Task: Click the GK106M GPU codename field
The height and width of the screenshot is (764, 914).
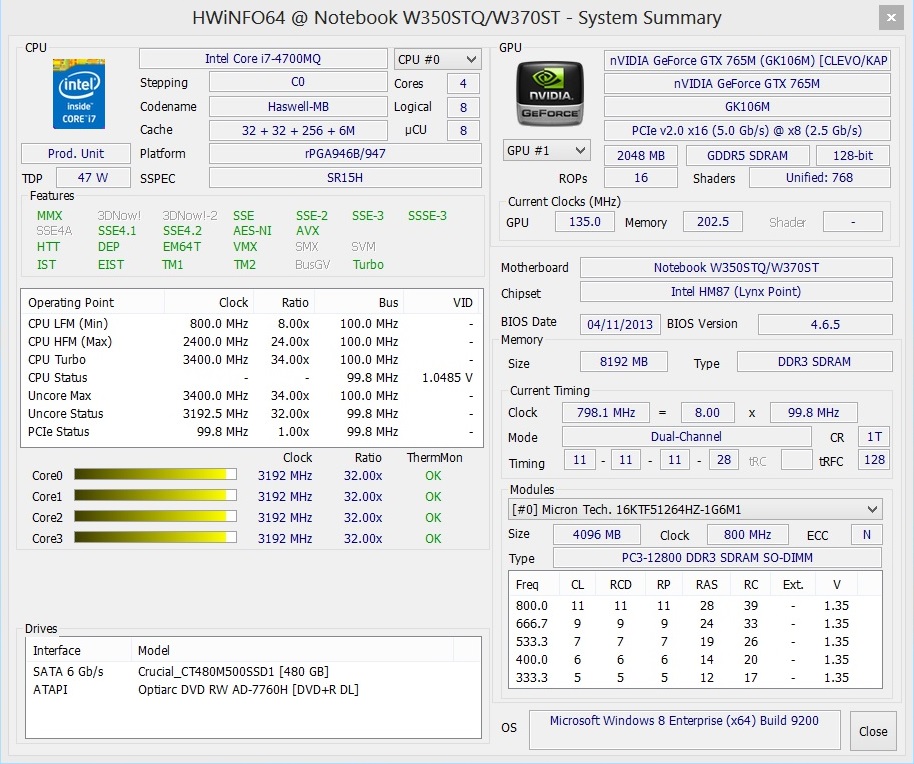Action: (x=747, y=107)
